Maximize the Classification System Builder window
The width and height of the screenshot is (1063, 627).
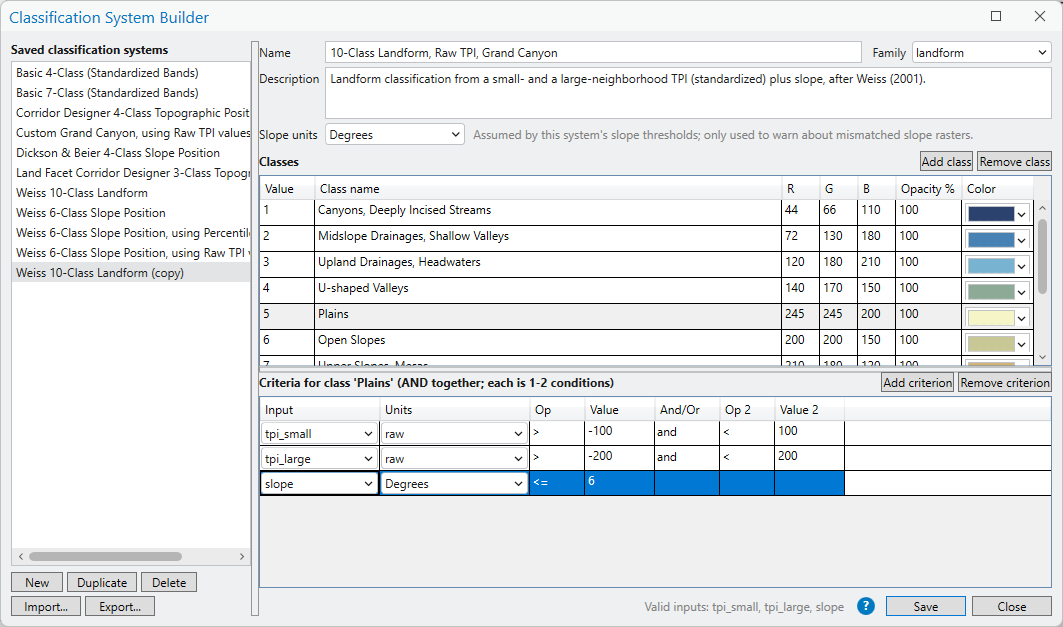pos(996,16)
